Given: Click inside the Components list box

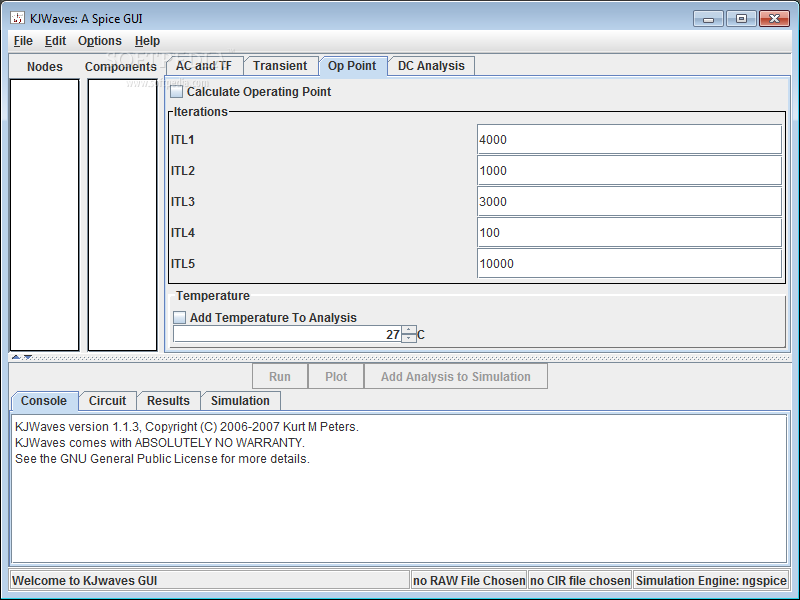Looking at the screenshot, I should point(122,215).
